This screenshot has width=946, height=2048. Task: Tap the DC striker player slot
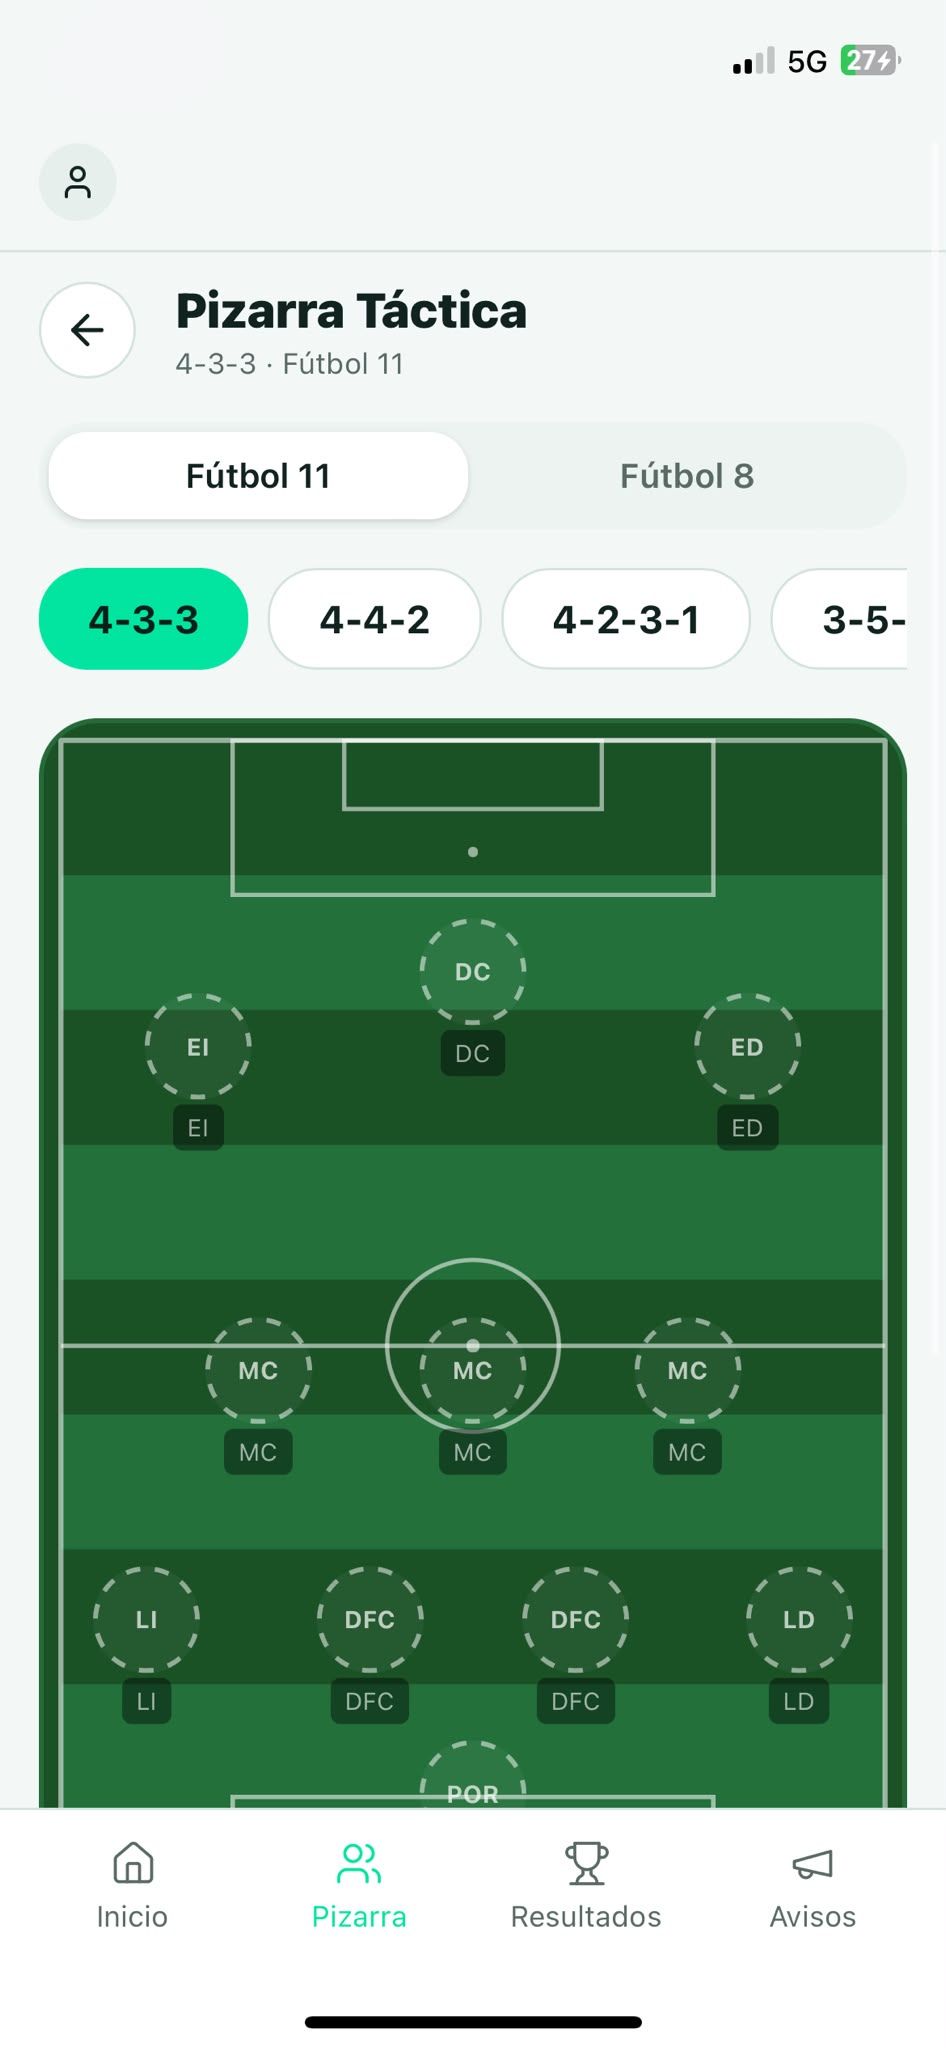[473, 972]
